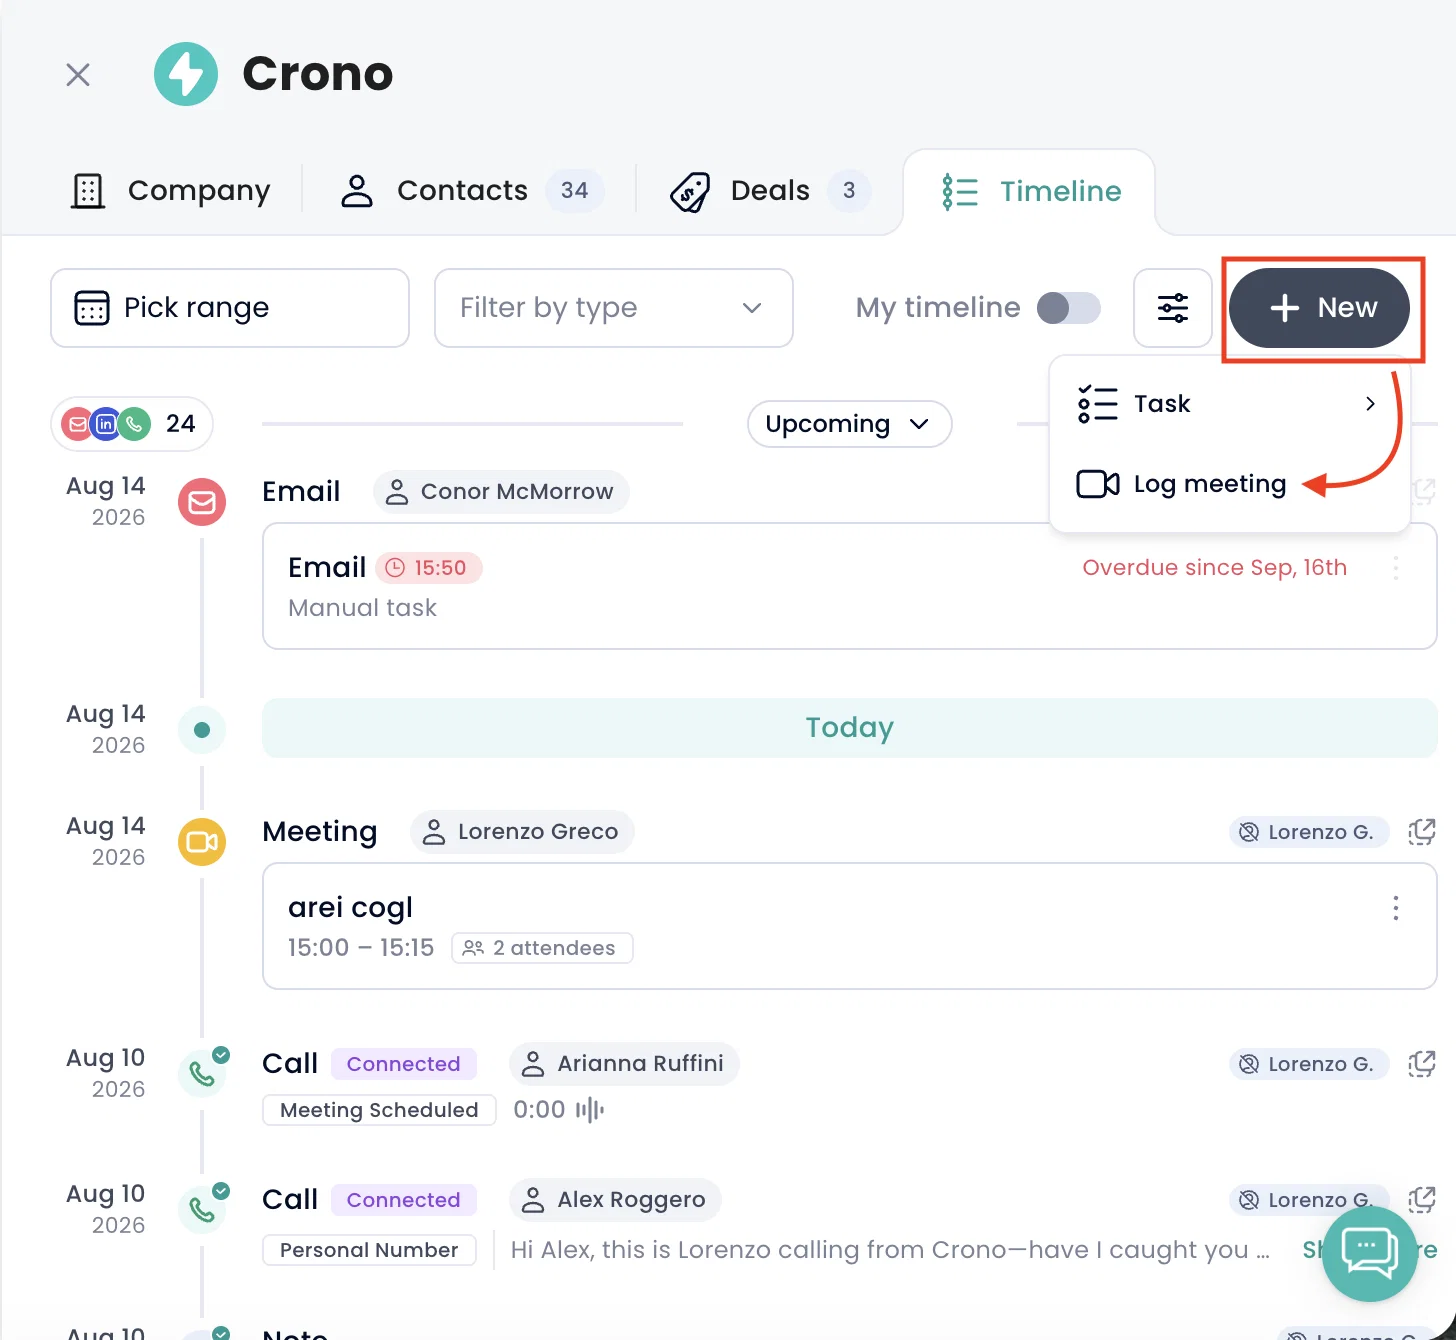
Task: Click the Conor McMorrow contact chip
Action: coord(501,492)
